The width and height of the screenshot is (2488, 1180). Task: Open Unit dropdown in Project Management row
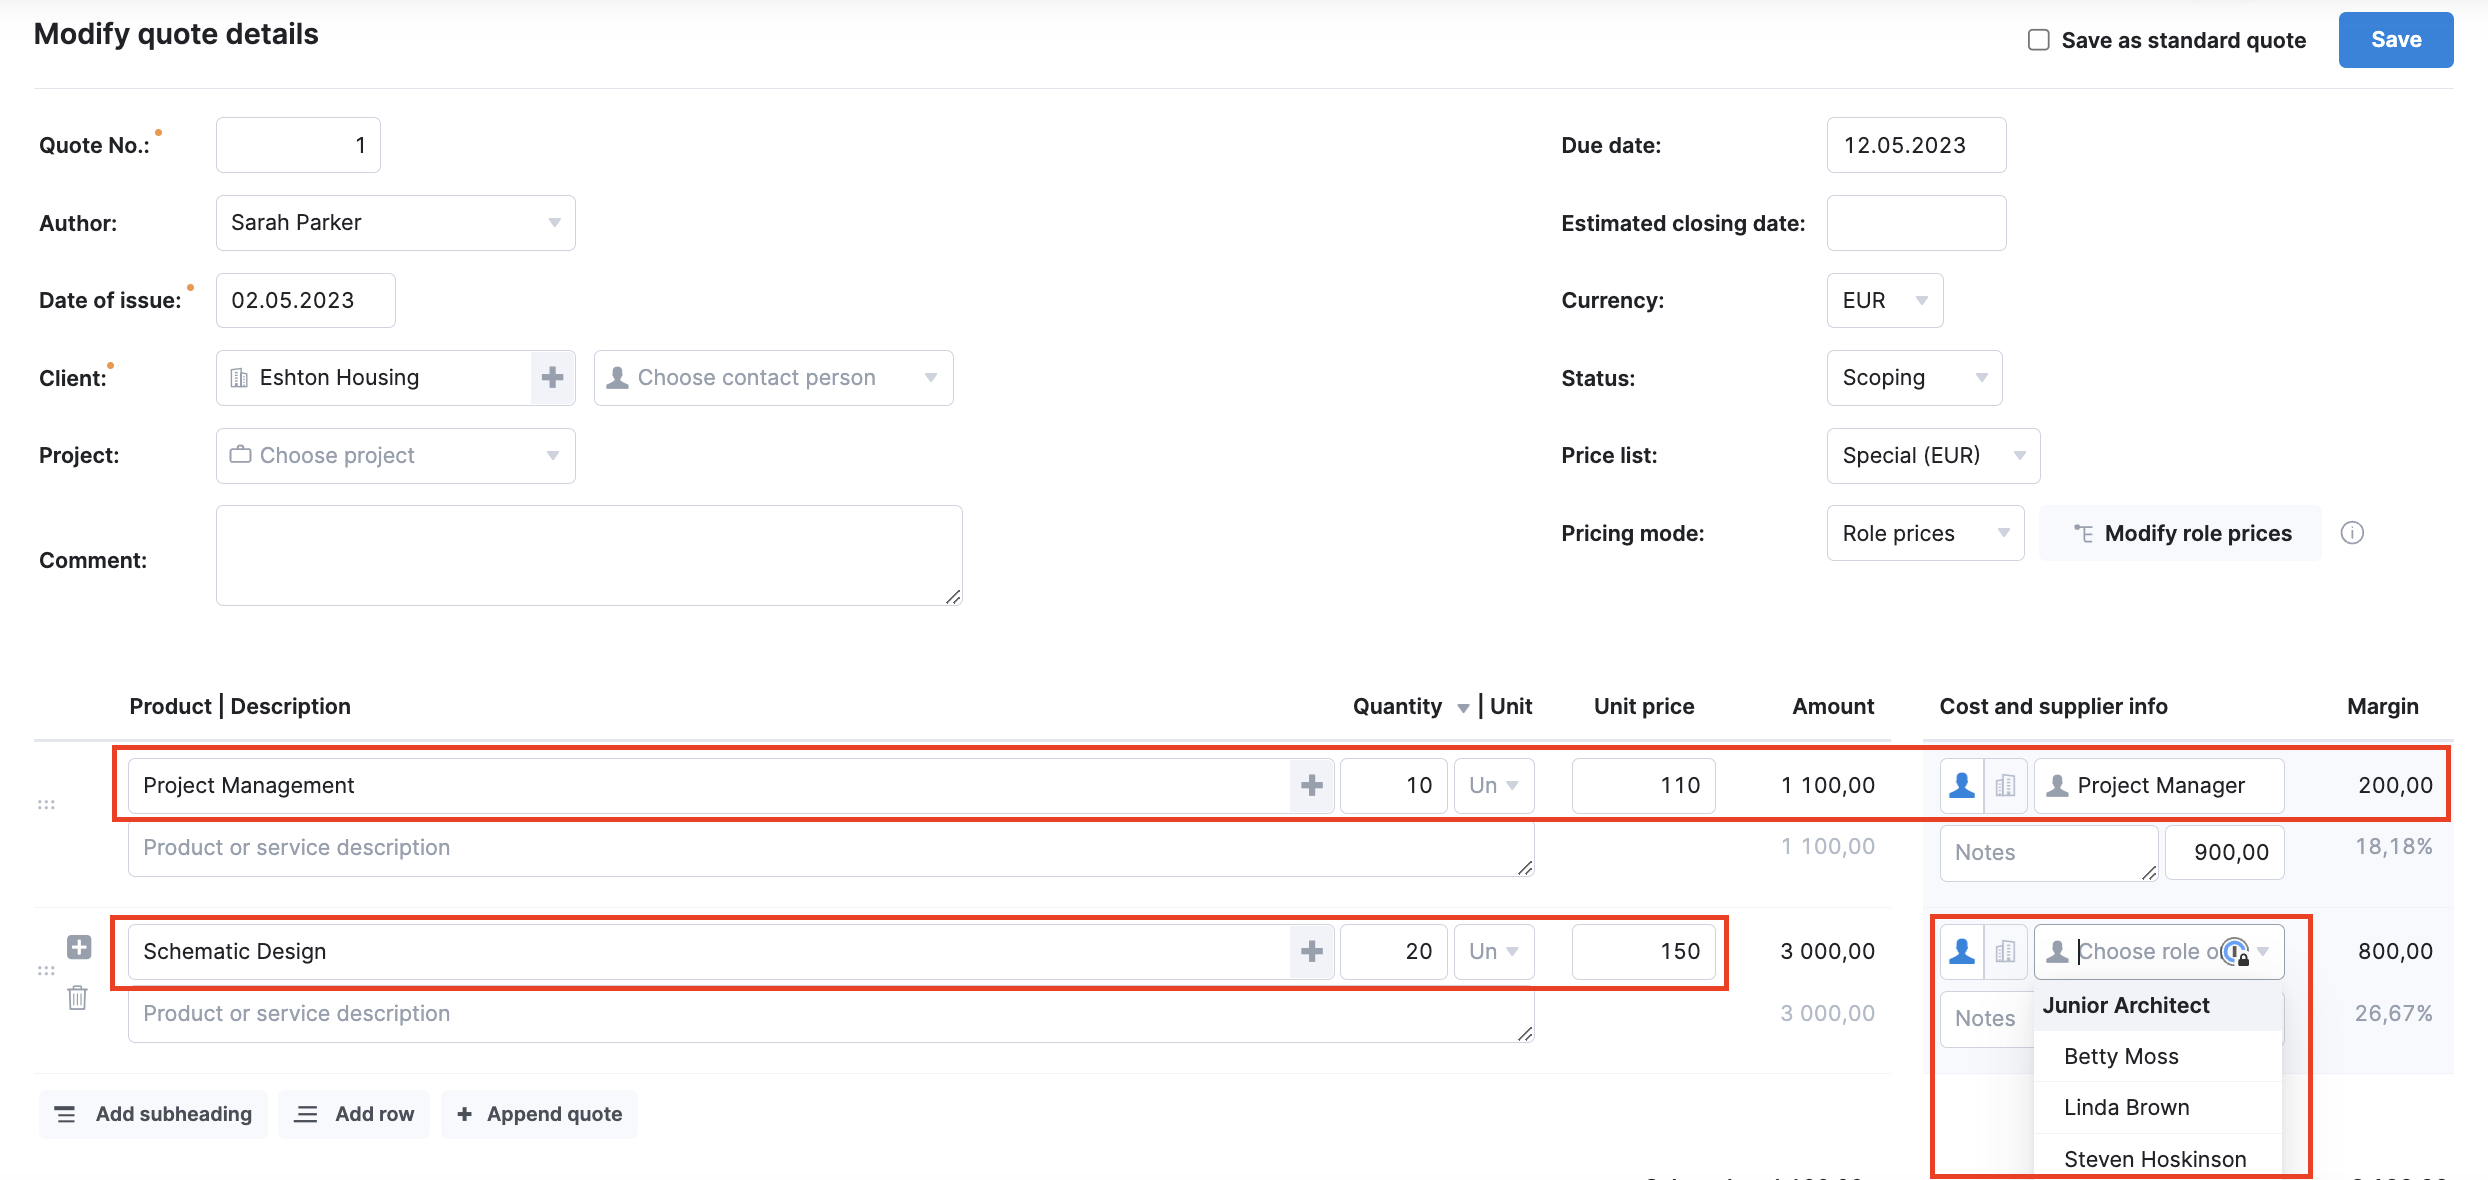pyautogui.click(x=1494, y=786)
